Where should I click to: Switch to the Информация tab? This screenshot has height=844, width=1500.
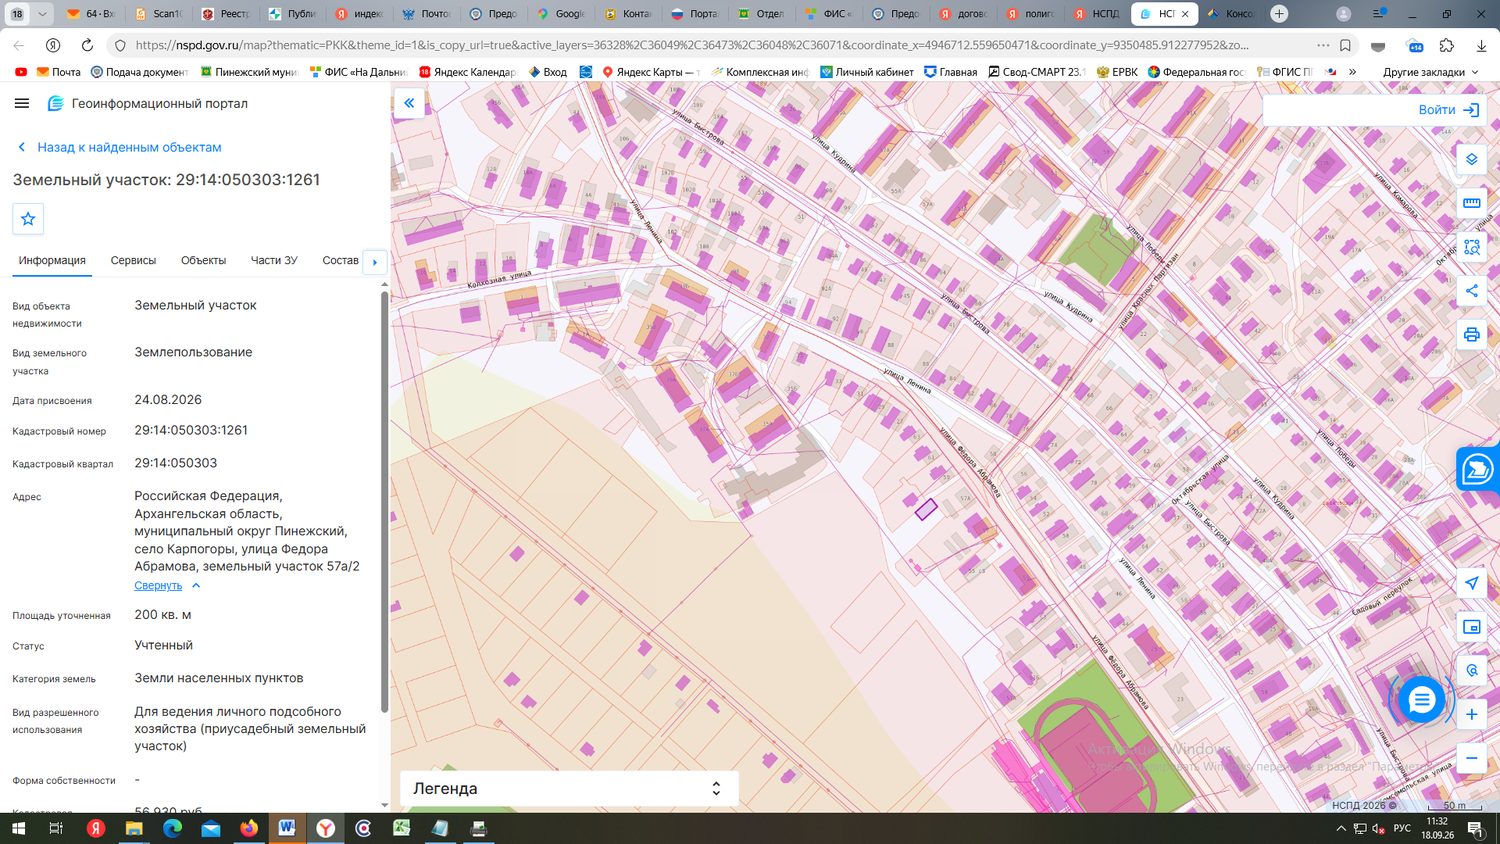click(52, 260)
